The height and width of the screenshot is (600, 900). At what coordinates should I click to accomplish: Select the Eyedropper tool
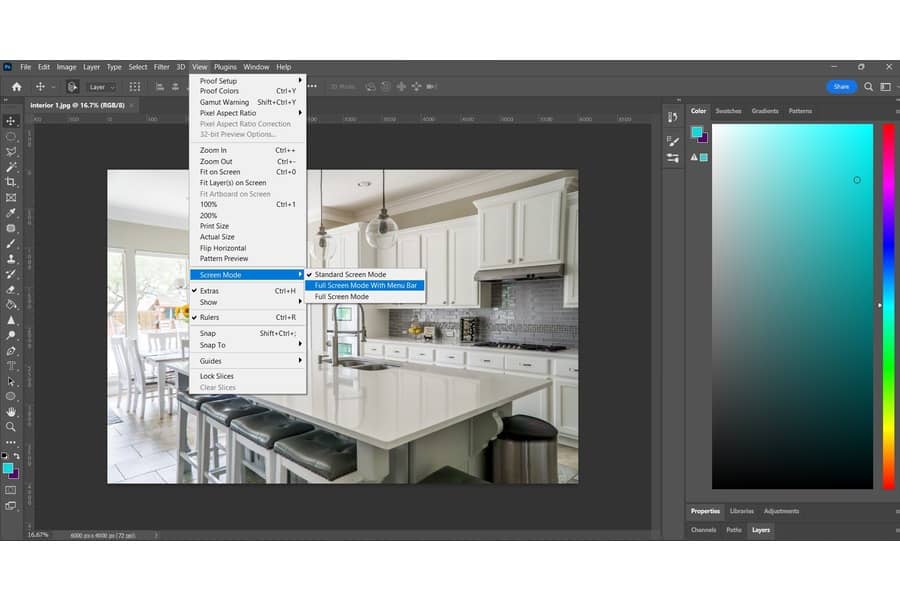pyautogui.click(x=11, y=213)
